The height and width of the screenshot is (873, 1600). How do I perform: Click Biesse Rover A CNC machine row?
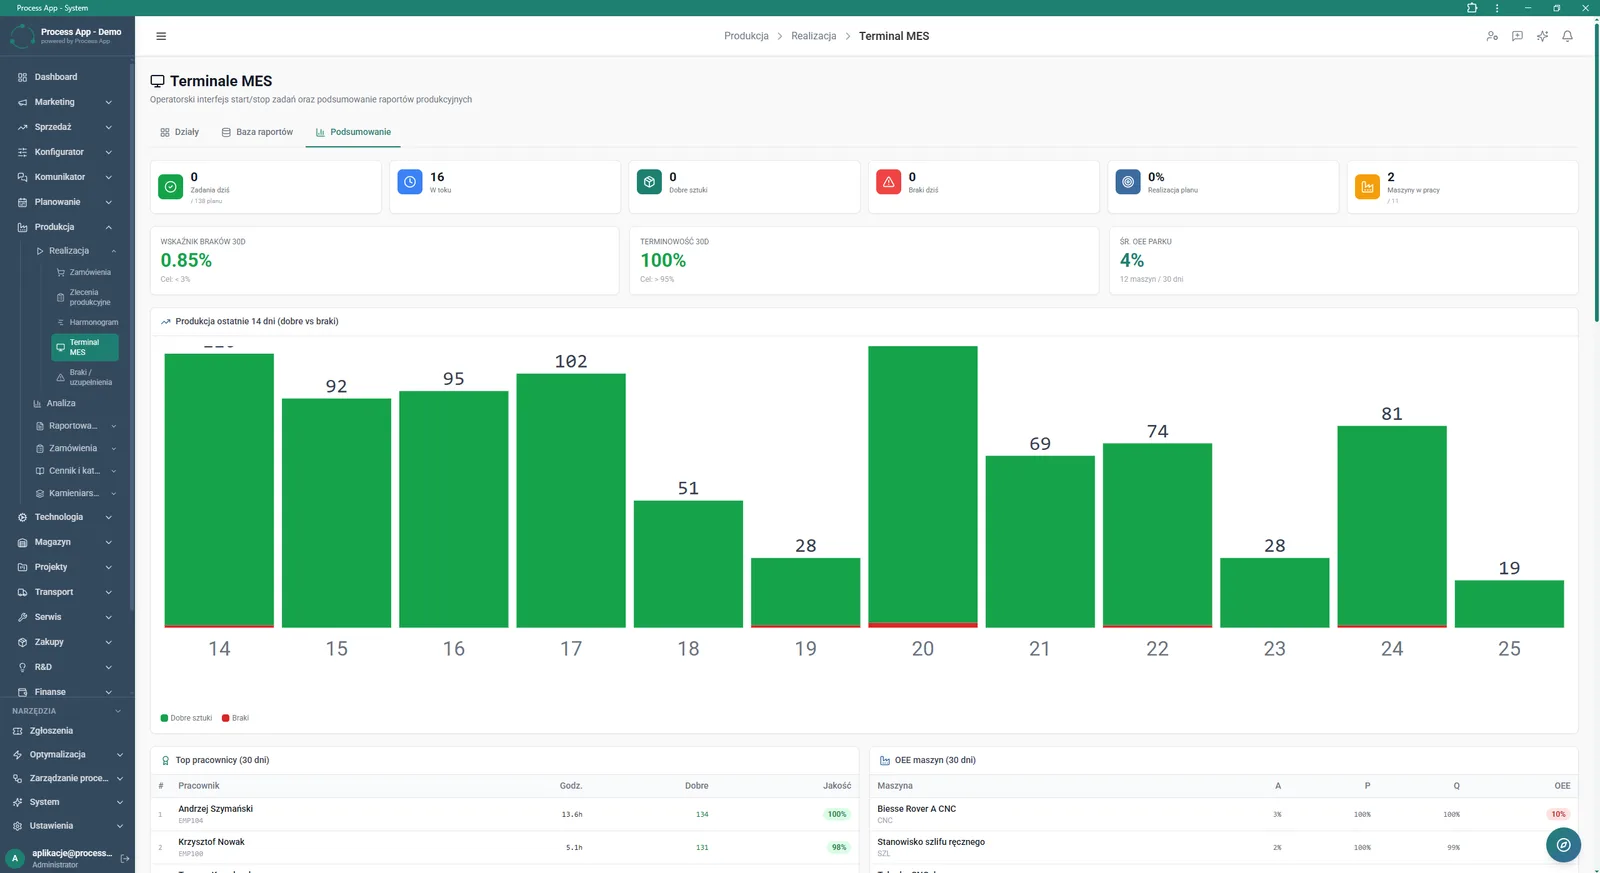click(1224, 814)
